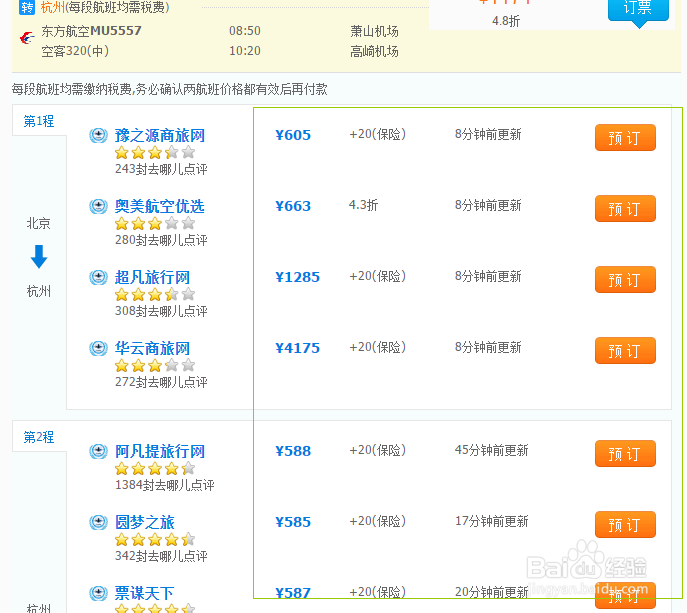Click the 高崎机场 arrival airport
This screenshot has height=613, width=687.
[x=374, y=51]
